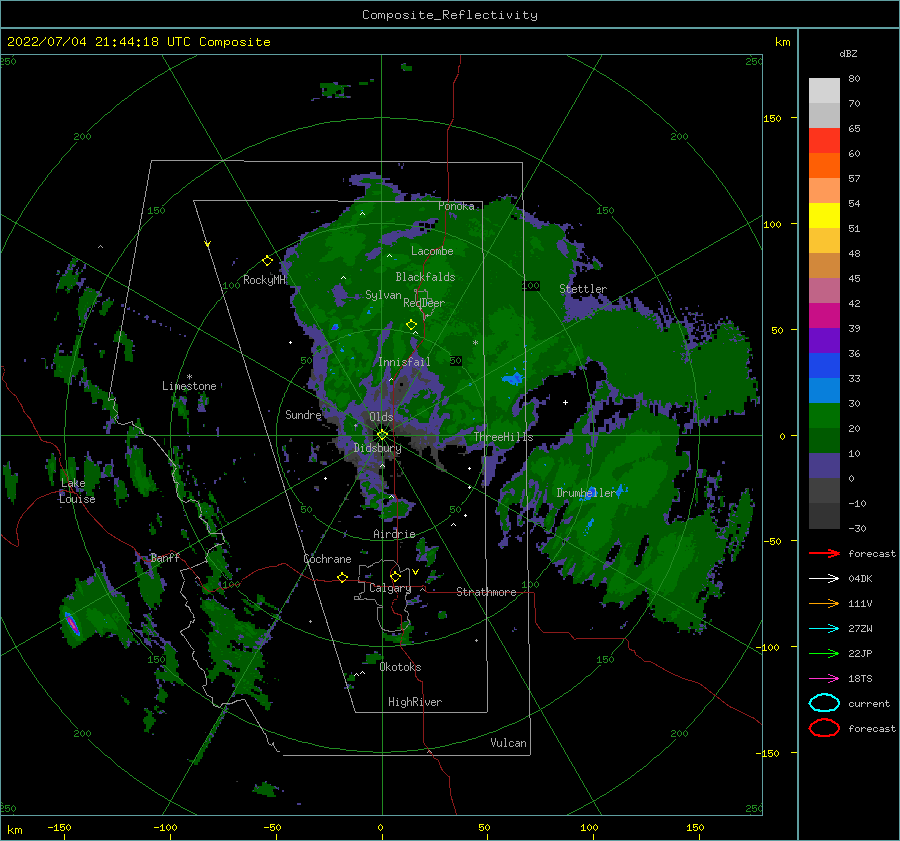Click the Ponoka city label
Screen dimensions: 900x841
[x=456, y=206]
